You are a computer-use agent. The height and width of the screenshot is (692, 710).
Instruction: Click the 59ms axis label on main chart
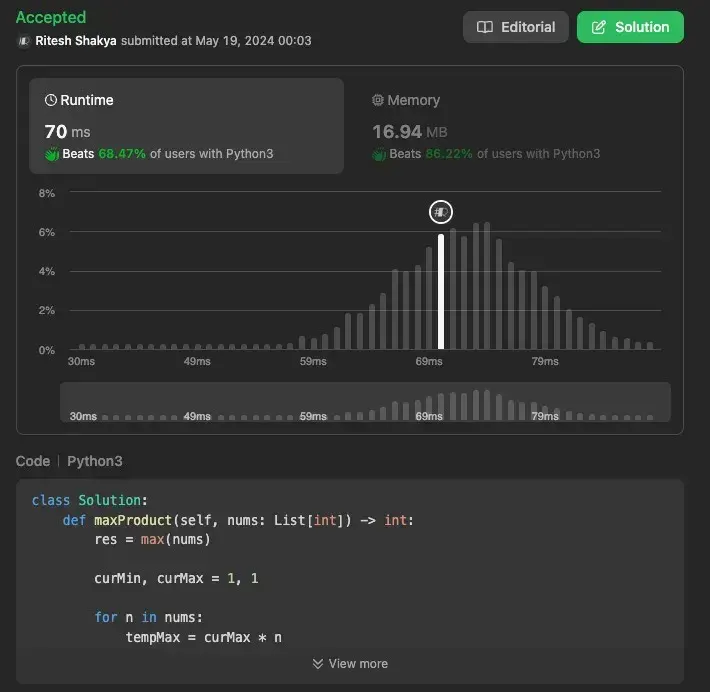[313, 361]
